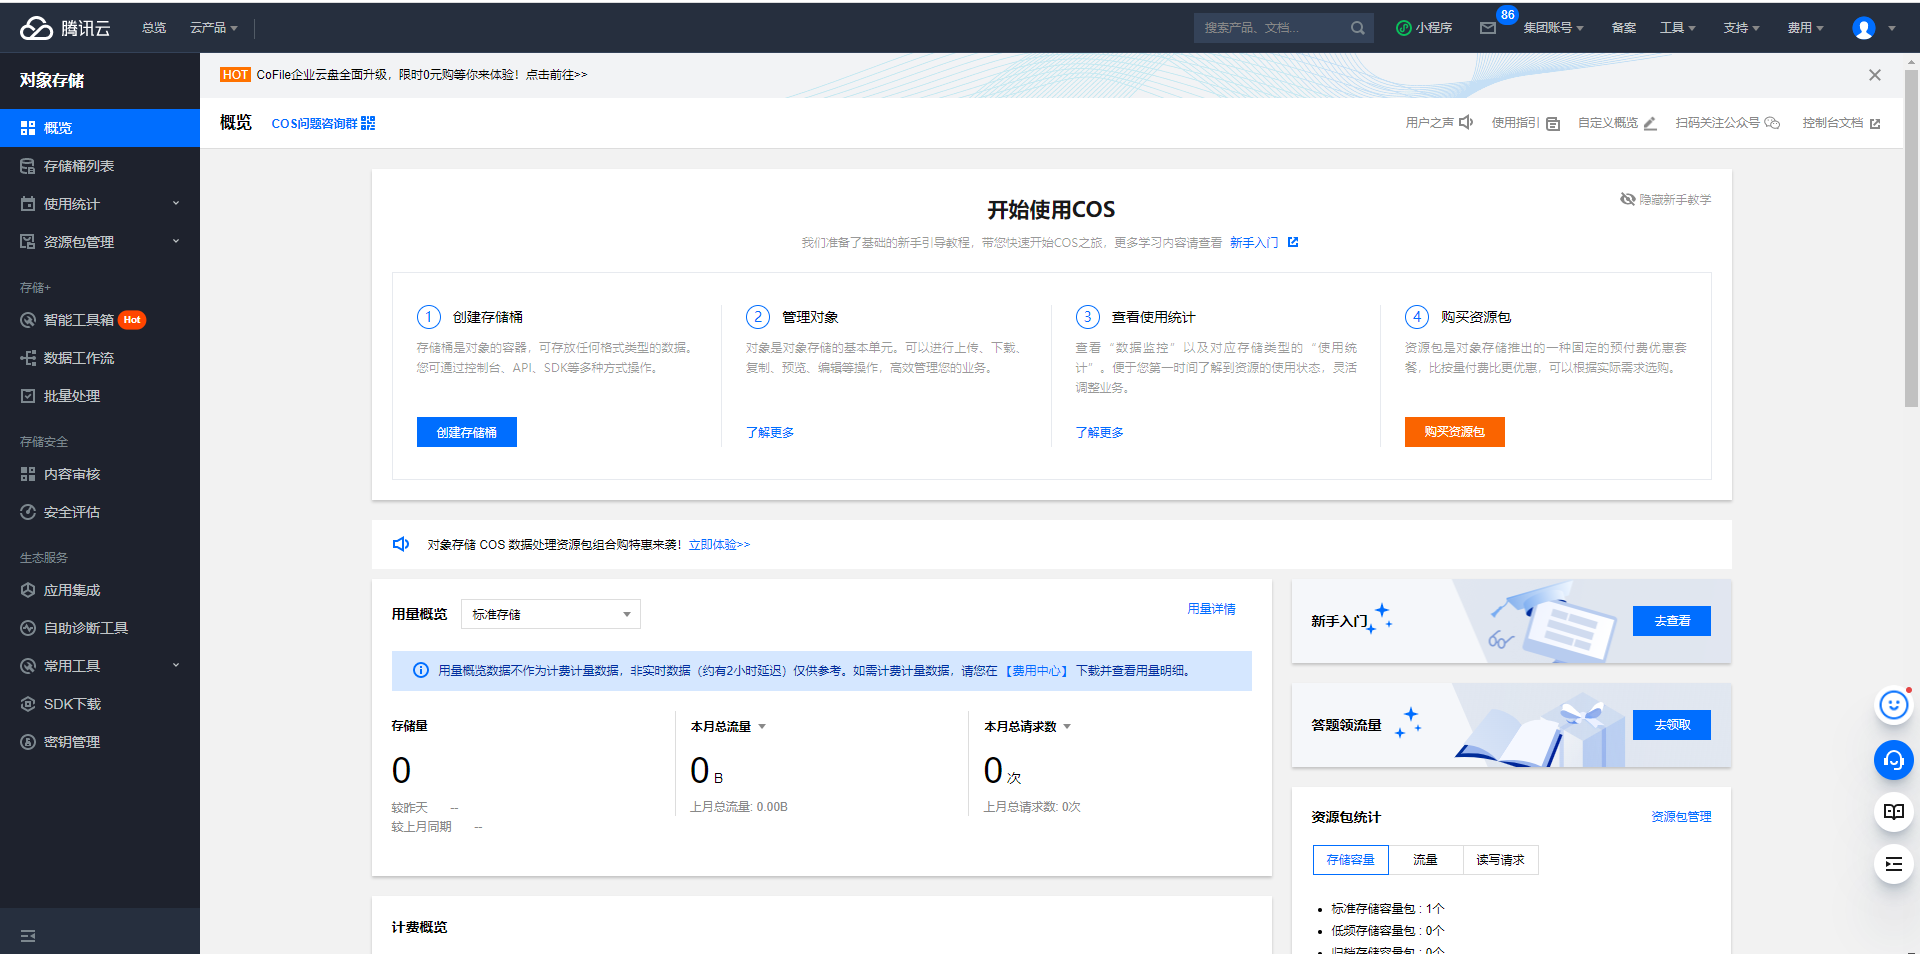Open the 资源包管理 link in statistics

coord(1681,817)
